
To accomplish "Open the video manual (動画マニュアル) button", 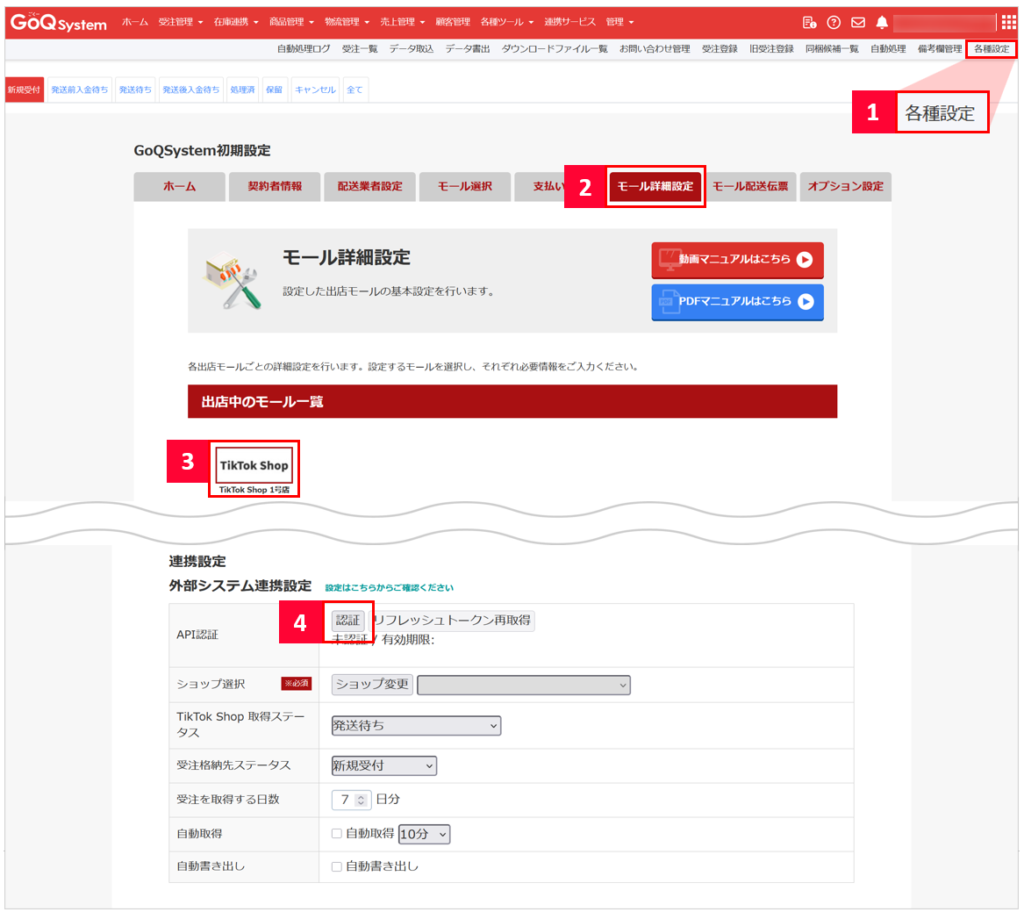I will tap(737, 259).
